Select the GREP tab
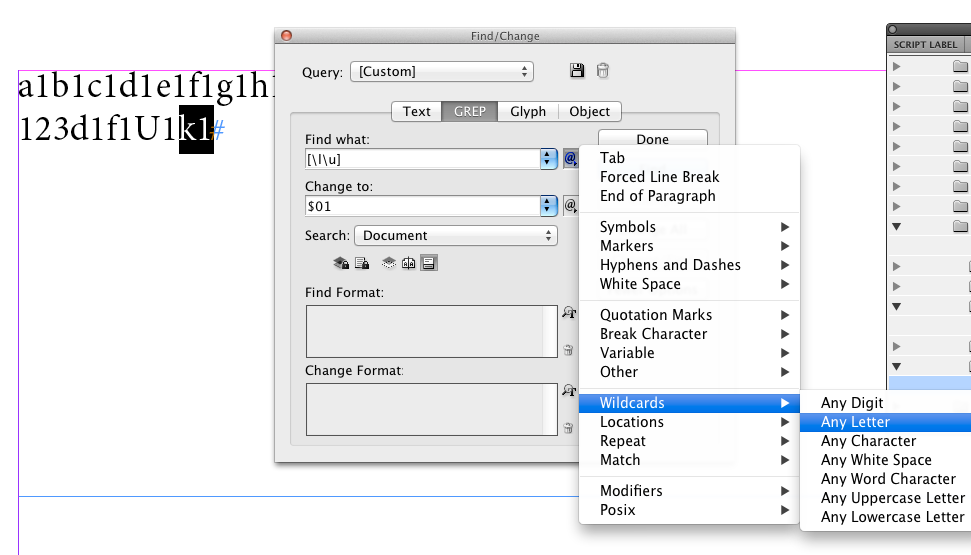Viewport: 971px width, 555px height. click(469, 111)
